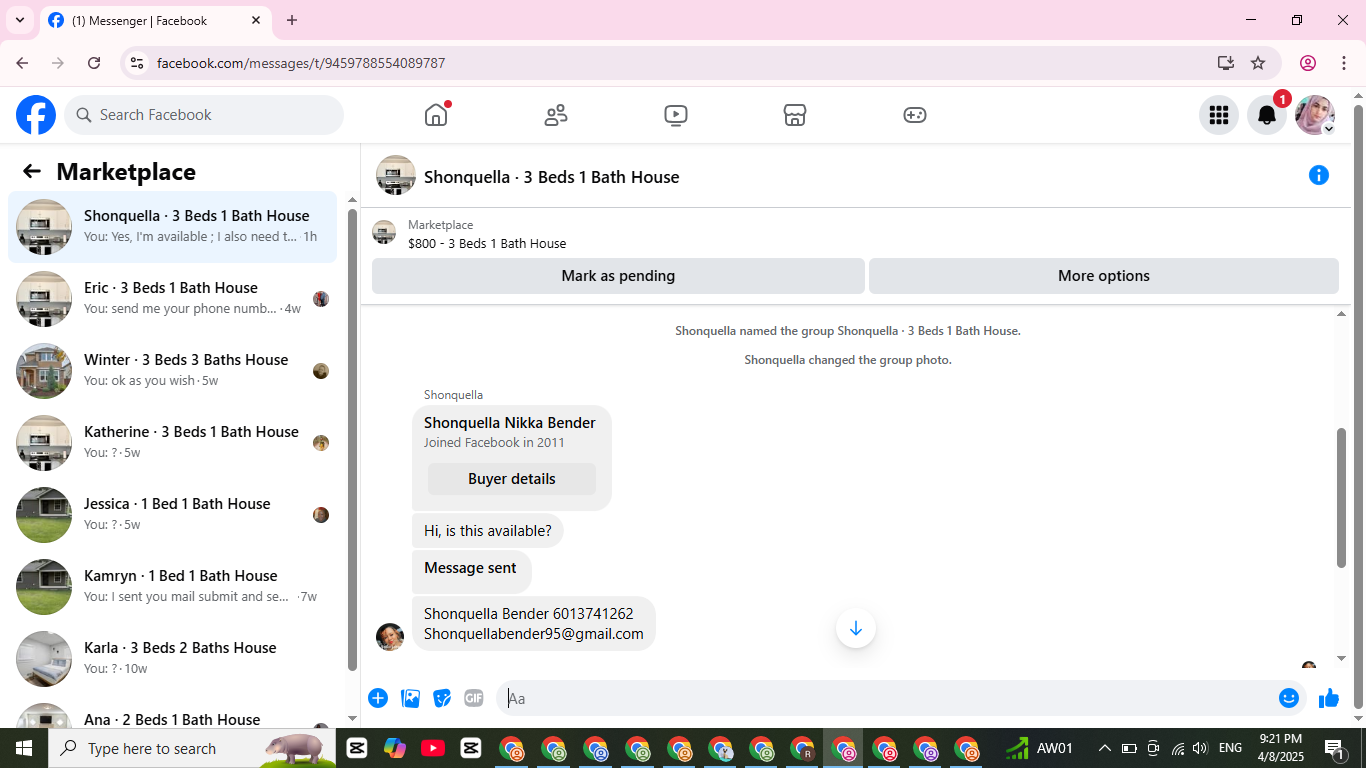Send a thumbs-up like
This screenshot has height=768, width=1366.
pos(1329,698)
